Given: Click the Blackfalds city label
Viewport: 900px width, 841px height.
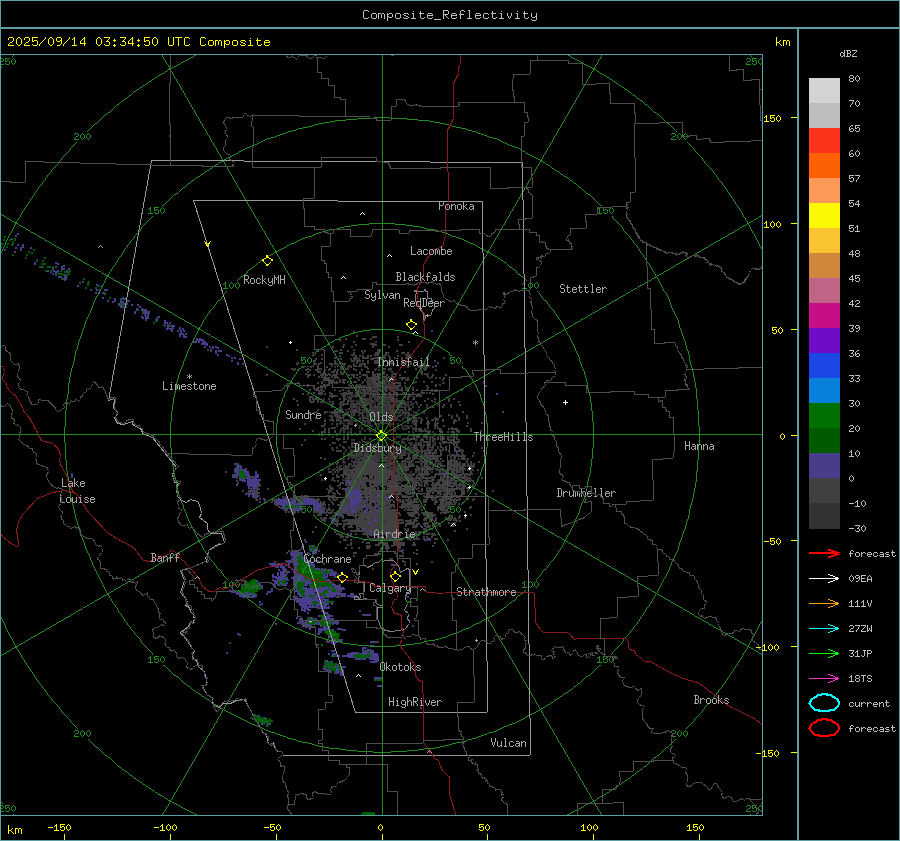Looking at the screenshot, I should (425, 277).
